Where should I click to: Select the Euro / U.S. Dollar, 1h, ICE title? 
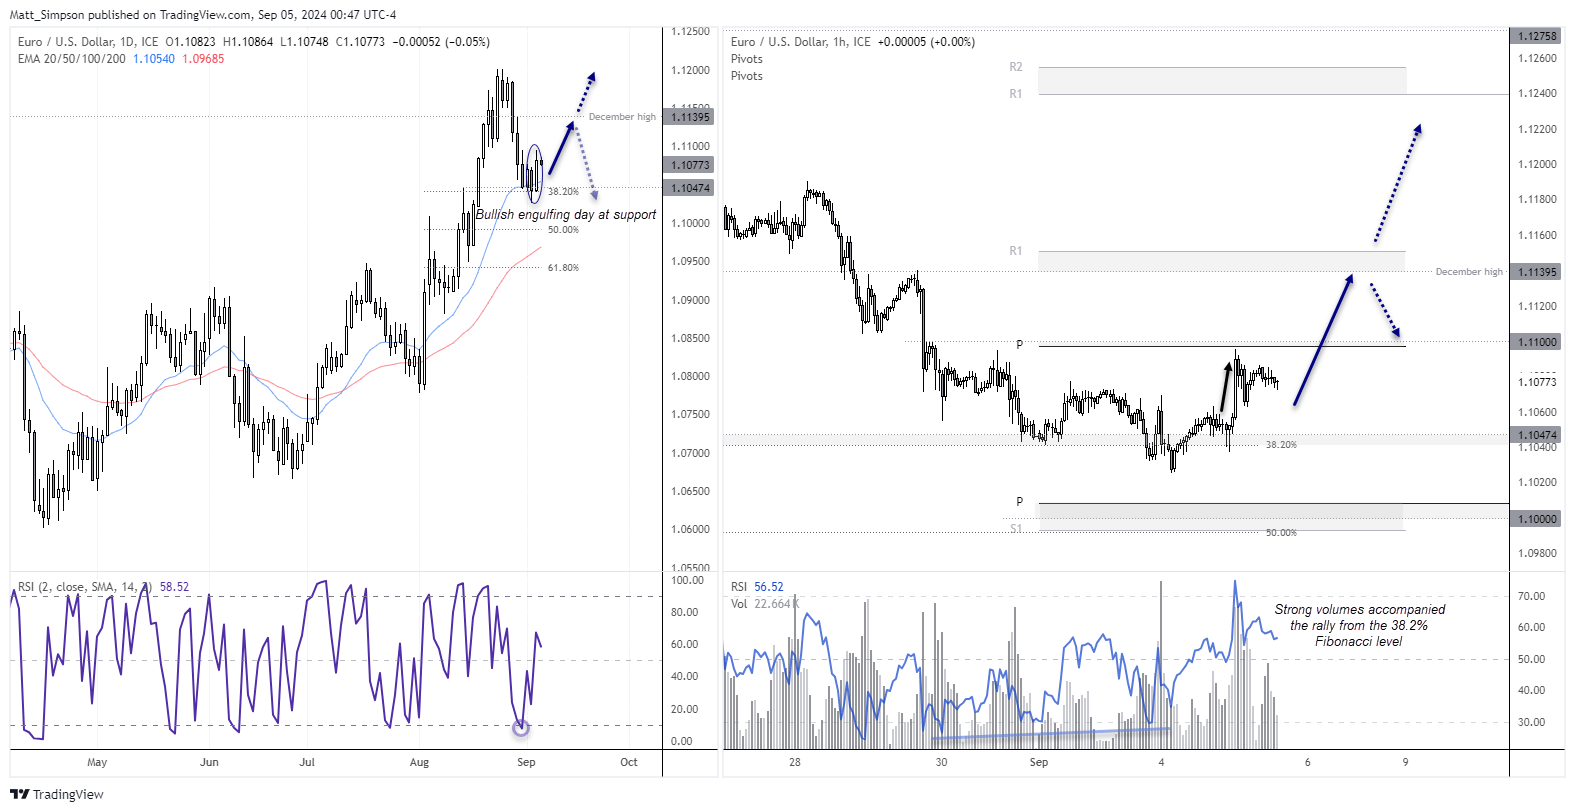click(x=801, y=42)
